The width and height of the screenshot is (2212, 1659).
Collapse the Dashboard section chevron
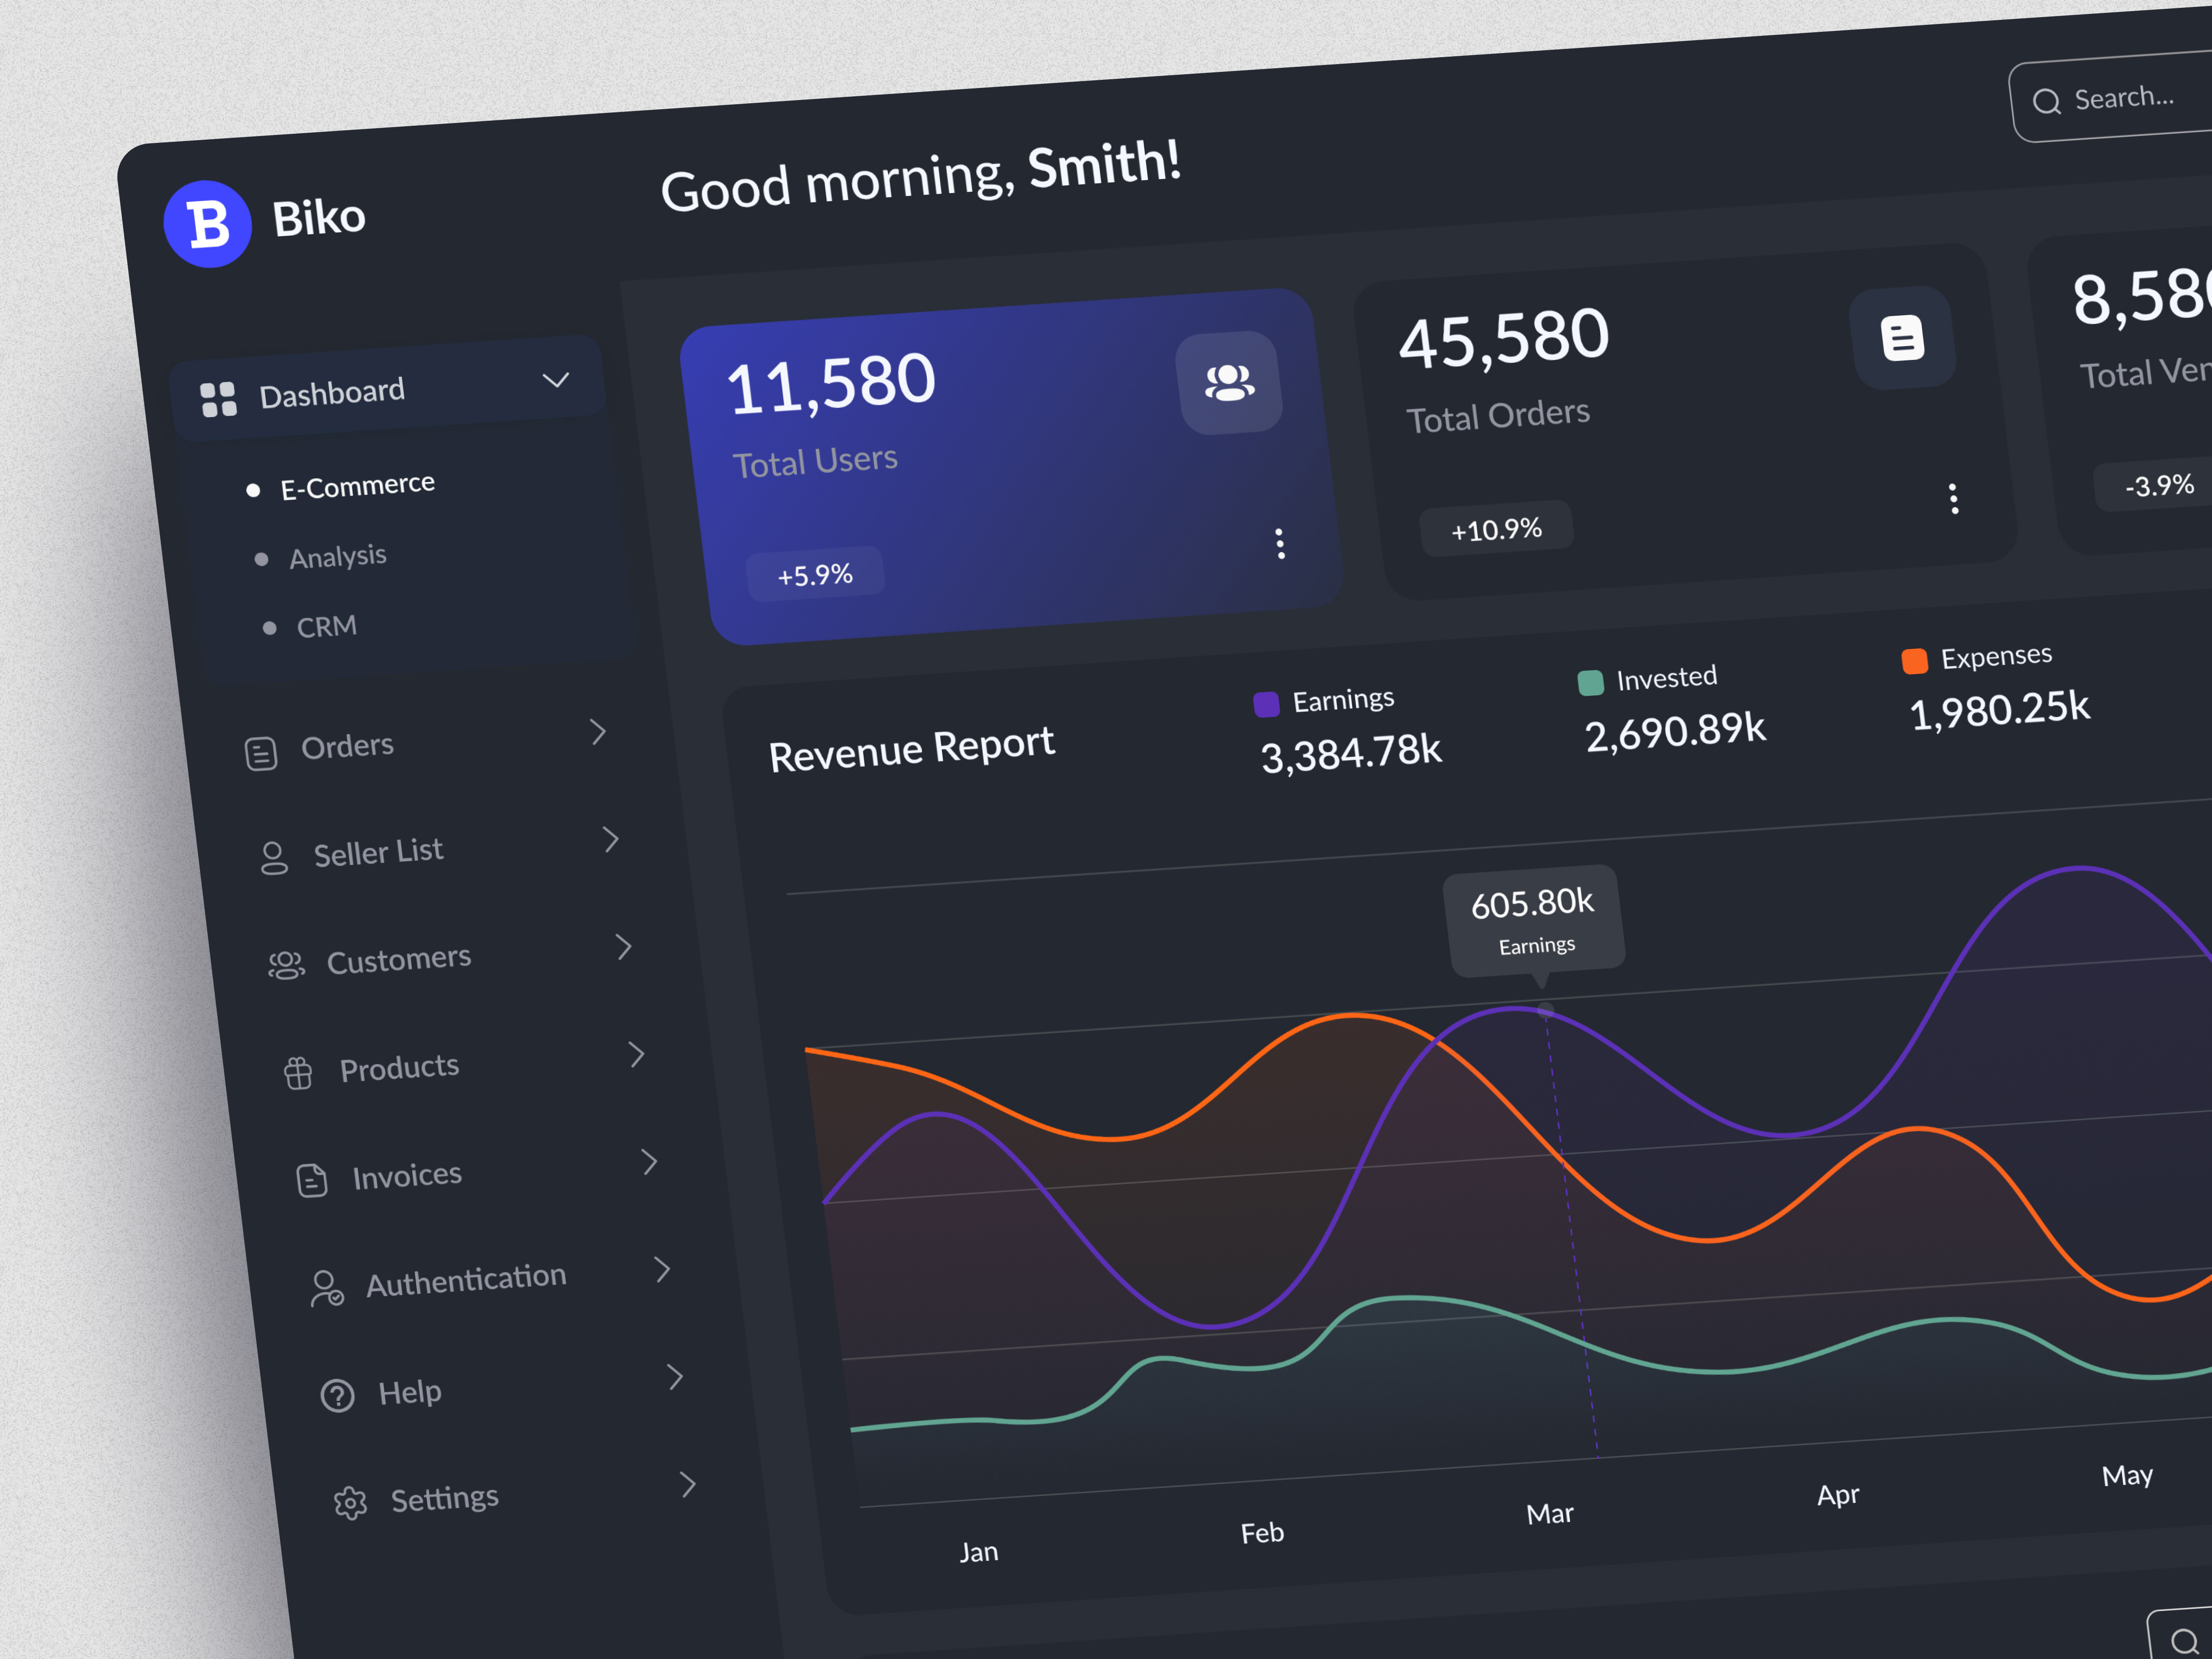pos(557,380)
